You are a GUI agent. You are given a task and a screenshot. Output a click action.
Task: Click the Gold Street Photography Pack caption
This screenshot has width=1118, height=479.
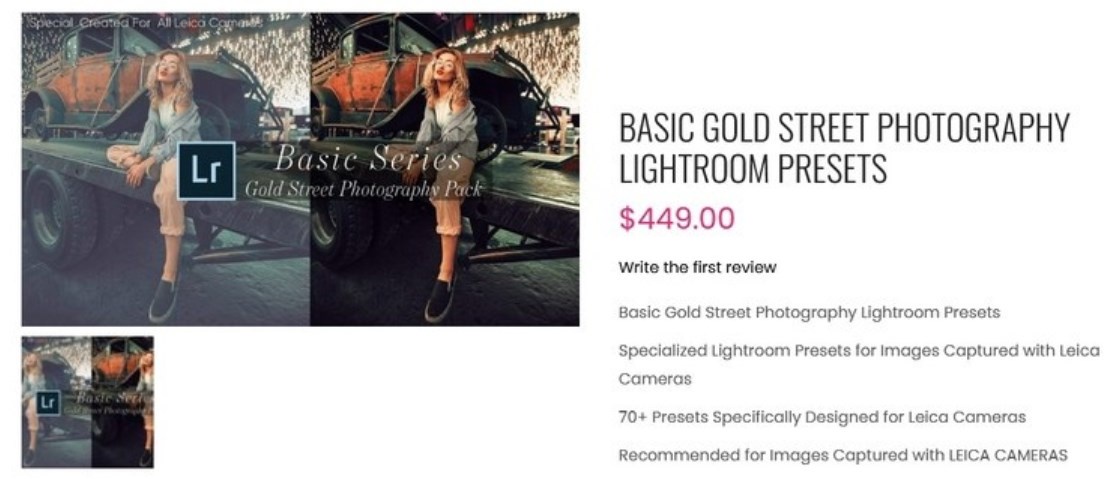coord(364,188)
